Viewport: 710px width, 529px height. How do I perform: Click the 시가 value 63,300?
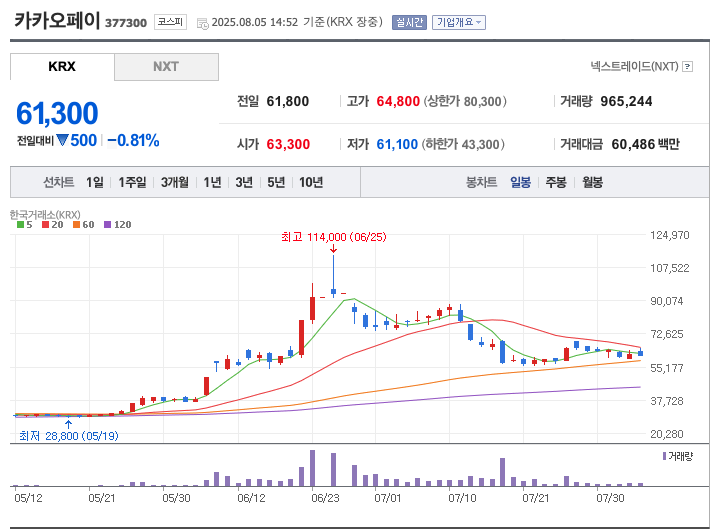click(x=288, y=144)
